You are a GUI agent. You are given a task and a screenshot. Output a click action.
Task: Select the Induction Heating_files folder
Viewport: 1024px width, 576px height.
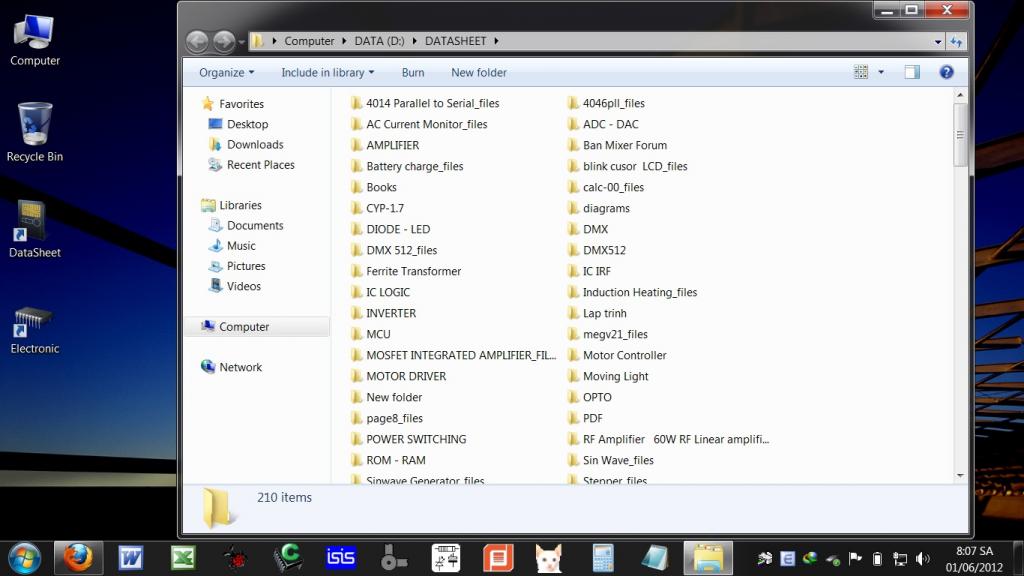(x=640, y=292)
